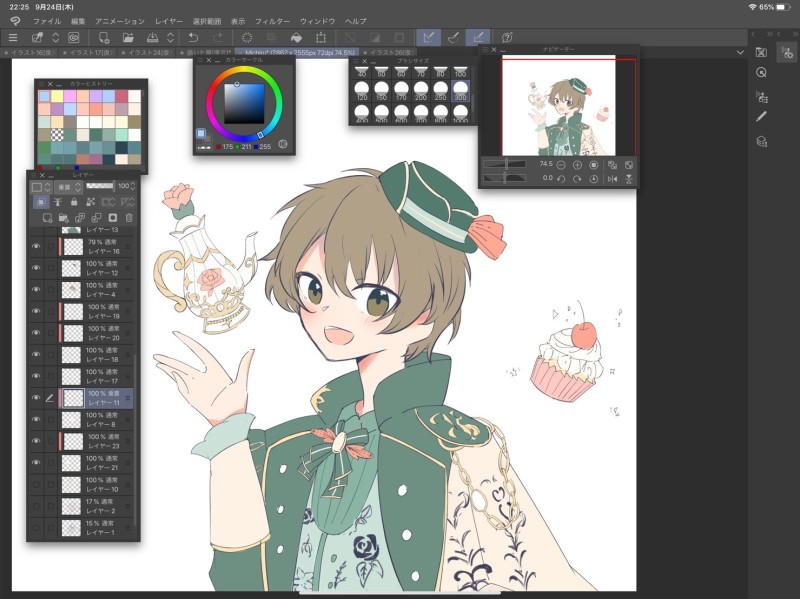The image size is (800, 599).
Task: Hide layer レイヤー 4 with its eye icon
Action: coord(36,289)
